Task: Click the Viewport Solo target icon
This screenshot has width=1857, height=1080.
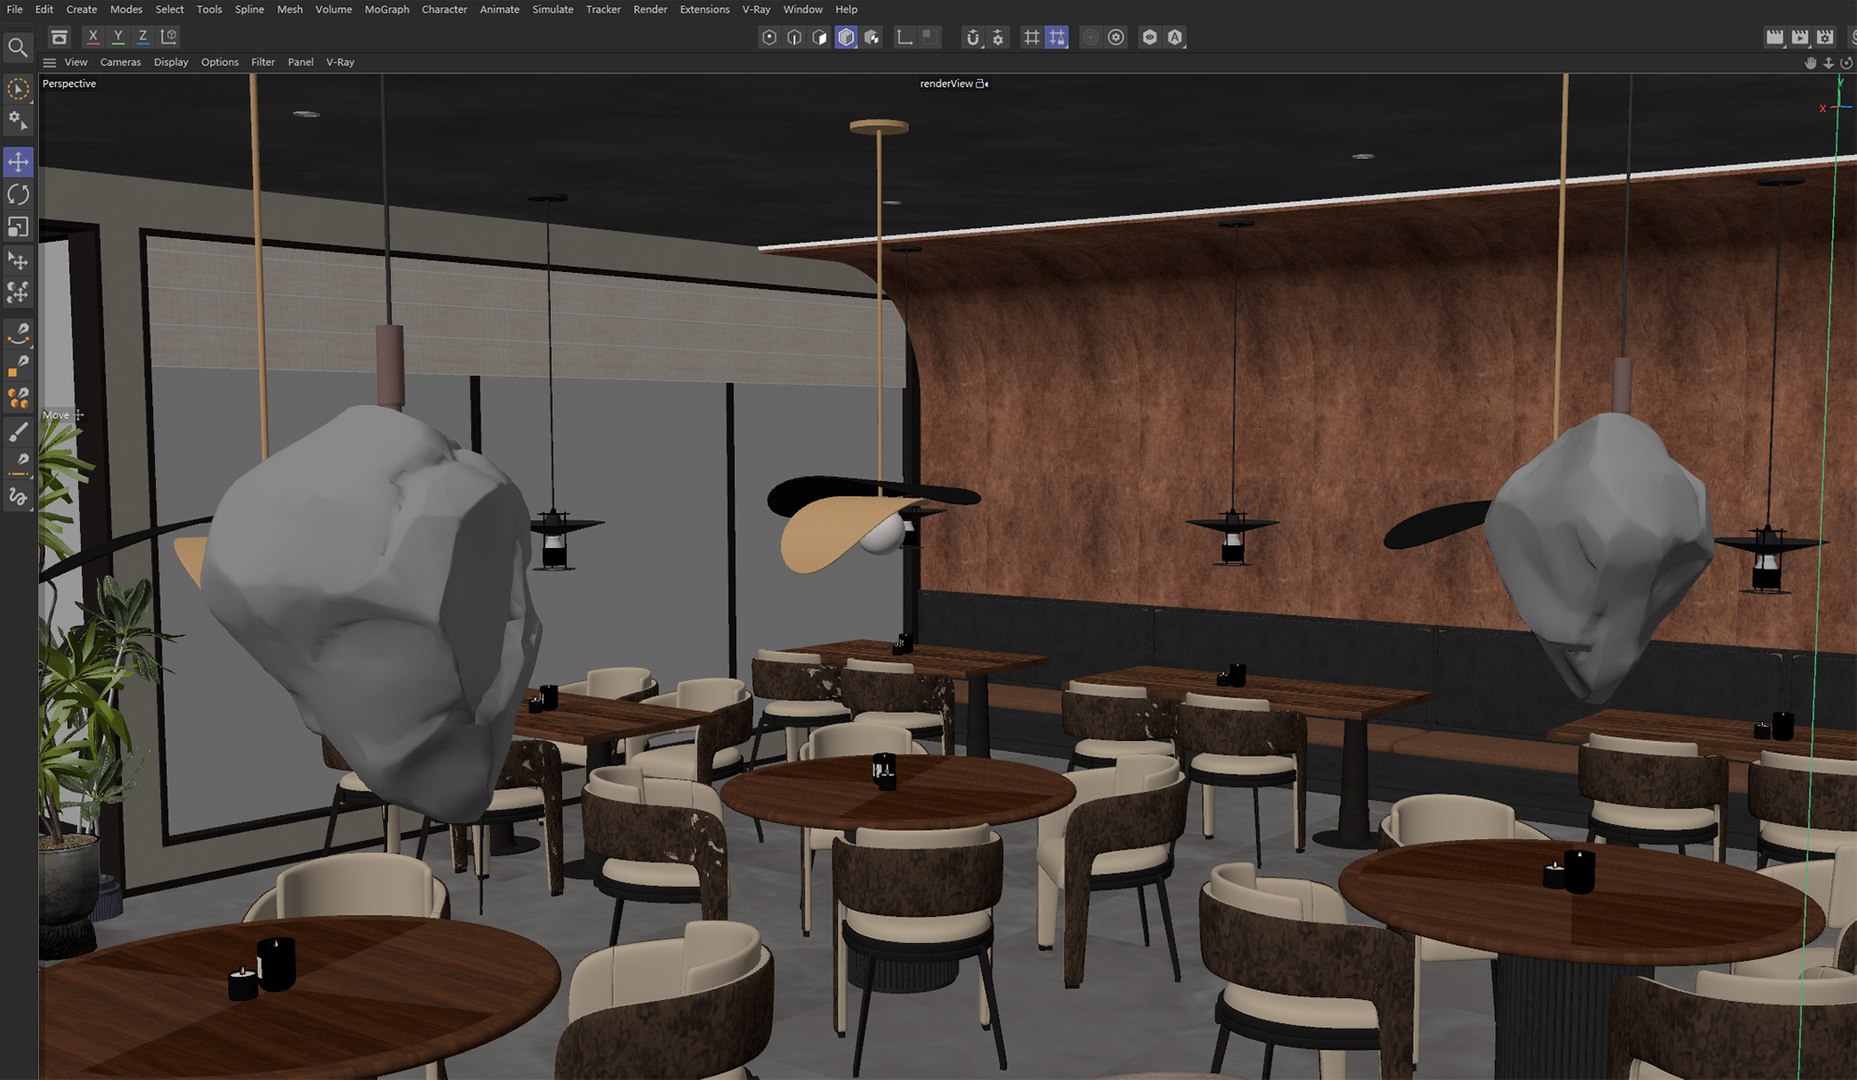Action: tap(1116, 37)
